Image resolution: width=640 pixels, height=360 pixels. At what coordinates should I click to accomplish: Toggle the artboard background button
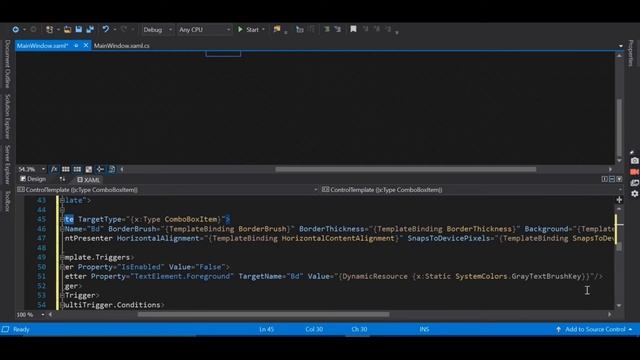pos(89,169)
